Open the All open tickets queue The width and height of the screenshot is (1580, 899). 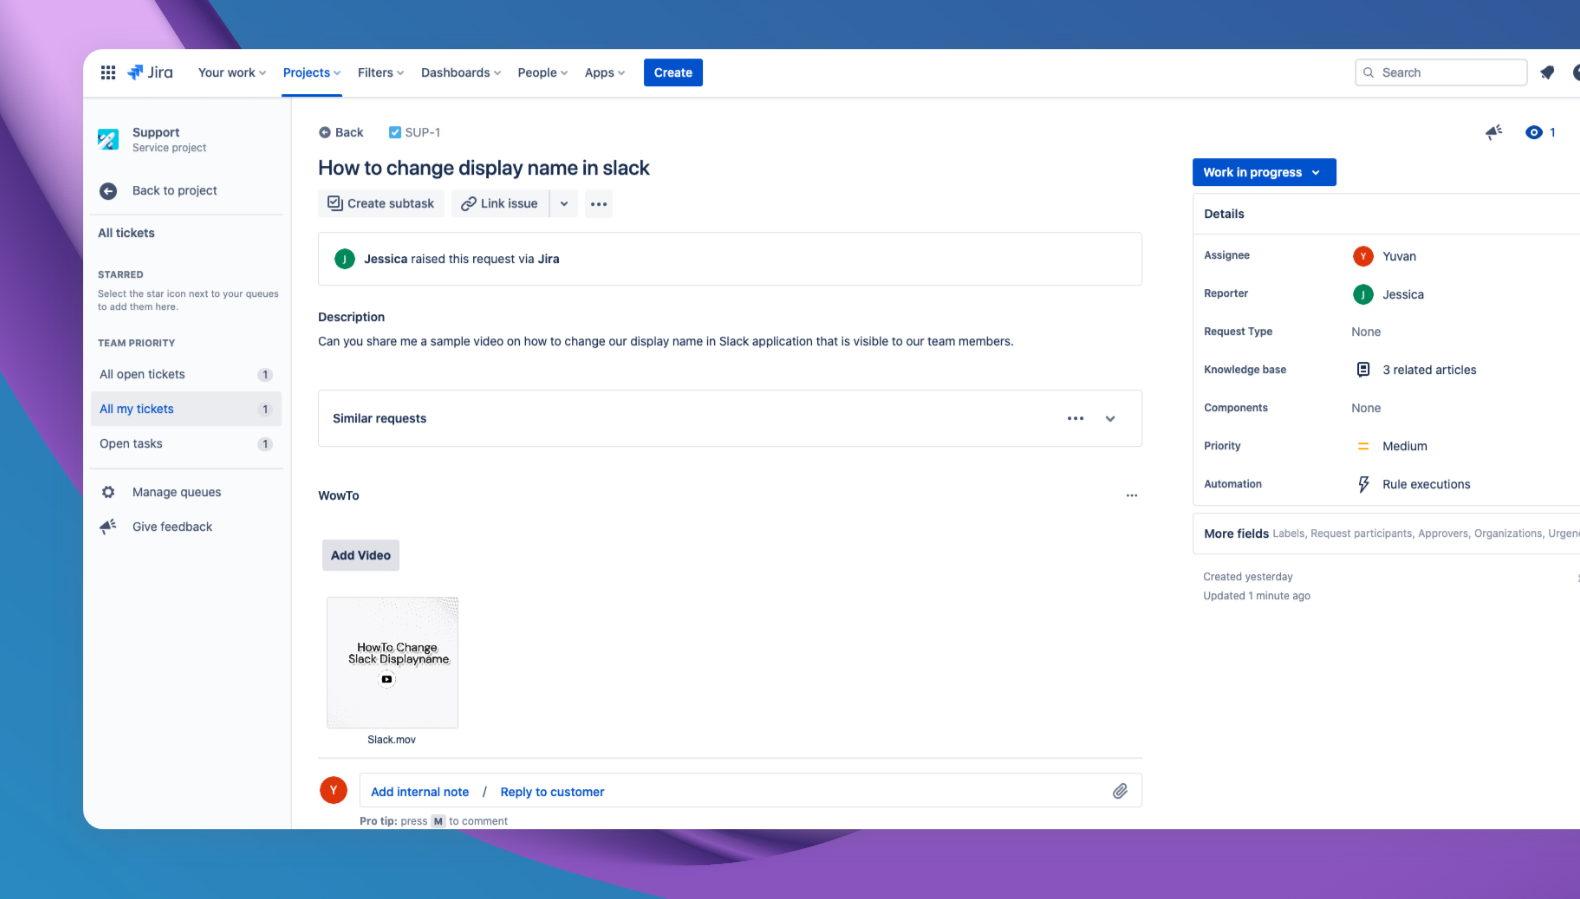pyautogui.click(x=186, y=375)
